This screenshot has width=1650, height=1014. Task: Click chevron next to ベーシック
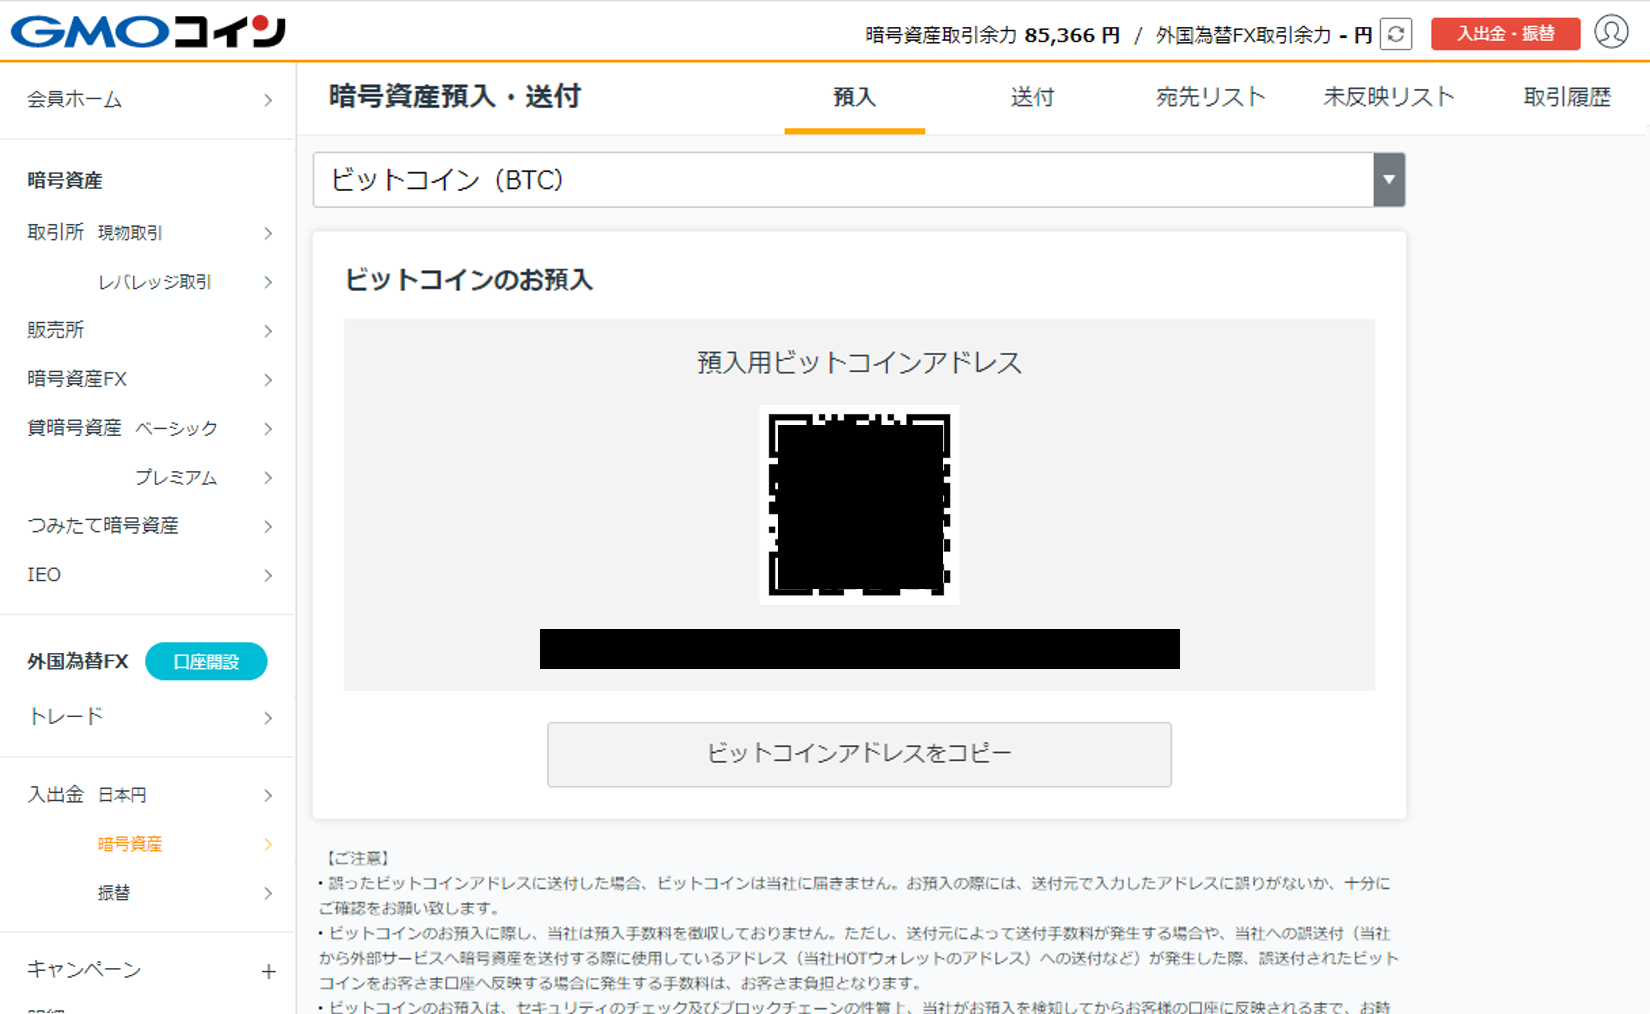(x=268, y=429)
